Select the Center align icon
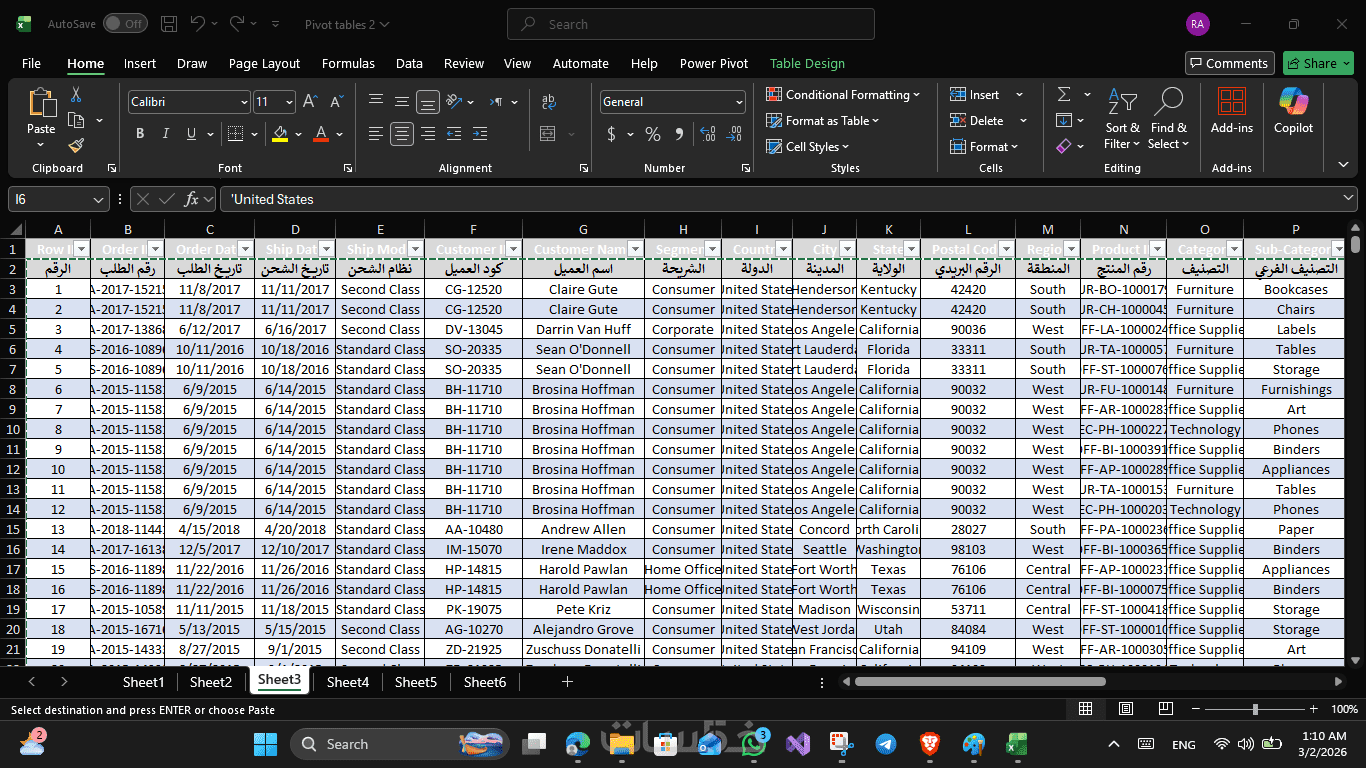The height and width of the screenshot is (768, 1366). point(402,134)
